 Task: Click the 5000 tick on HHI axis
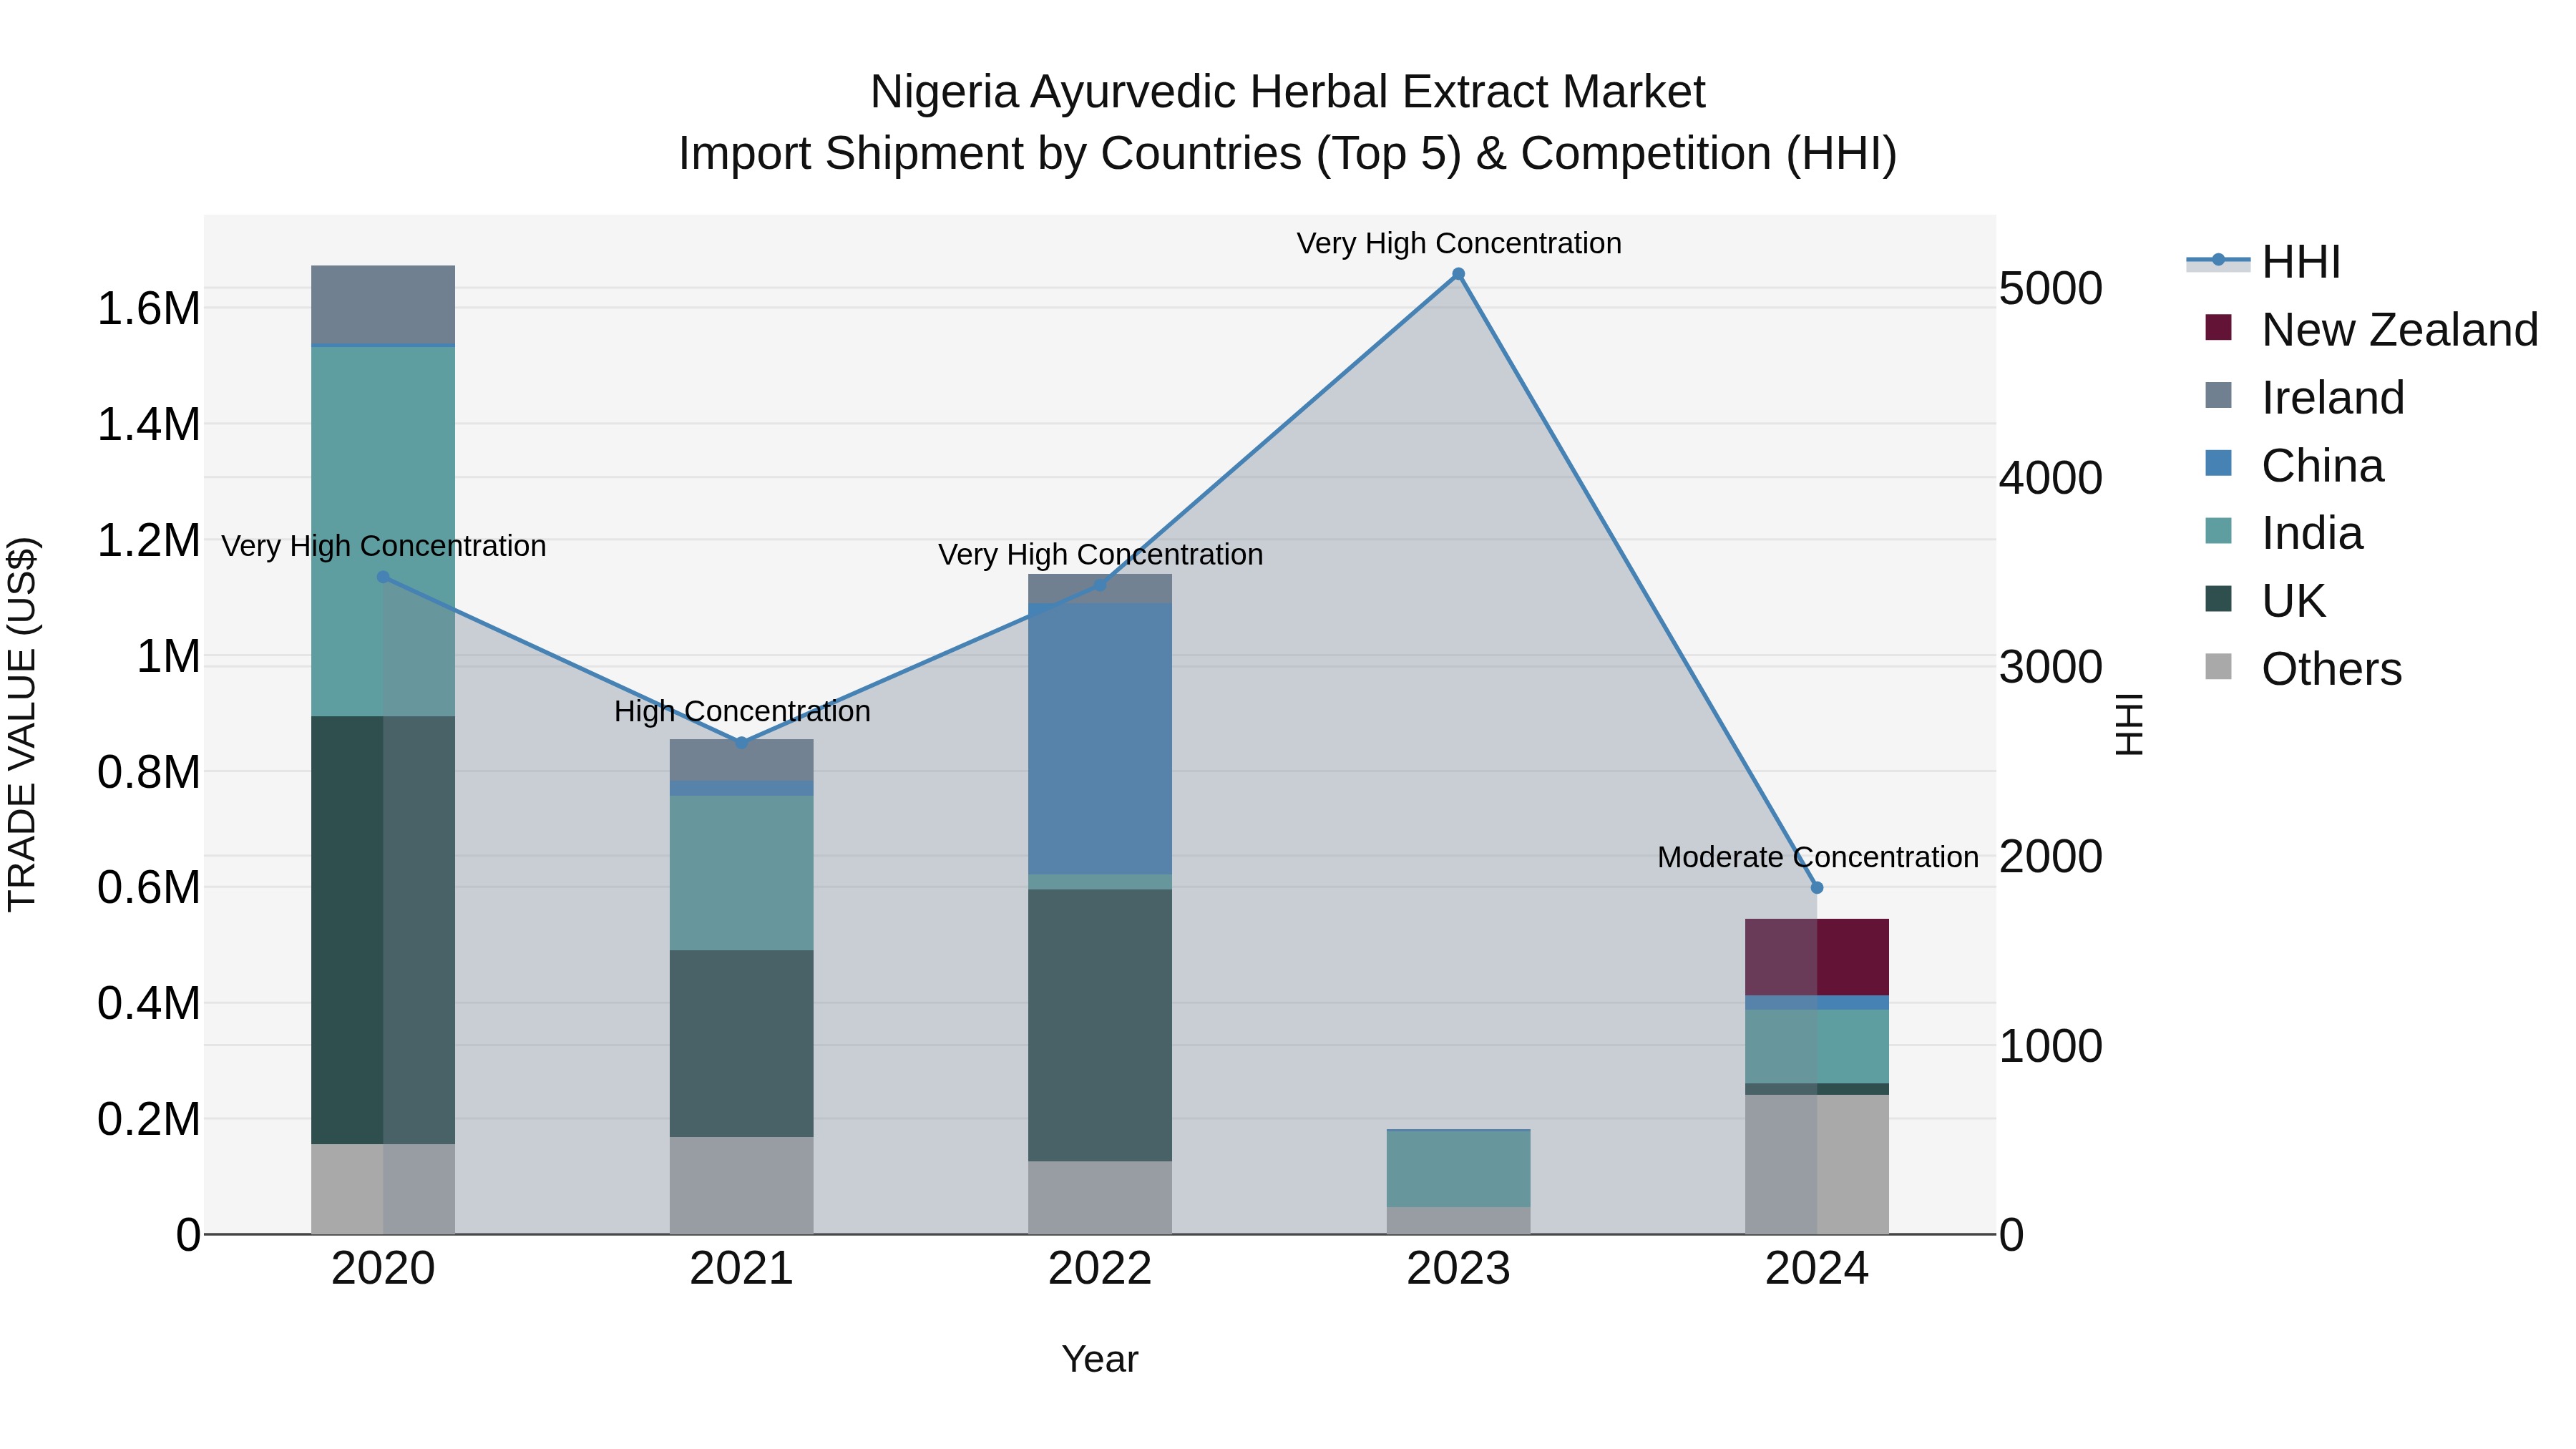pyautogui.click(x=2051, y=289)
